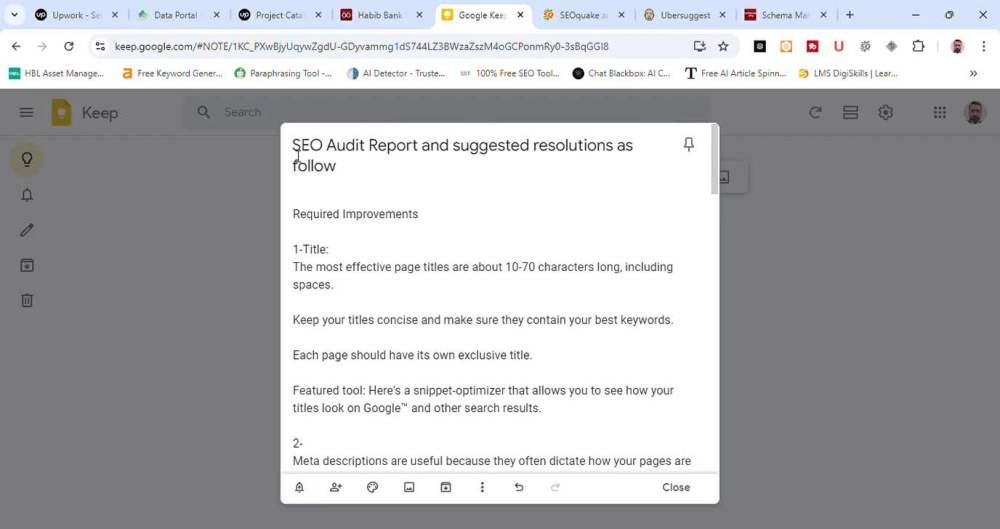Switch to the Schema Markup tab
This screenshot has height=529, width=1000.
[x=784, y=15]
